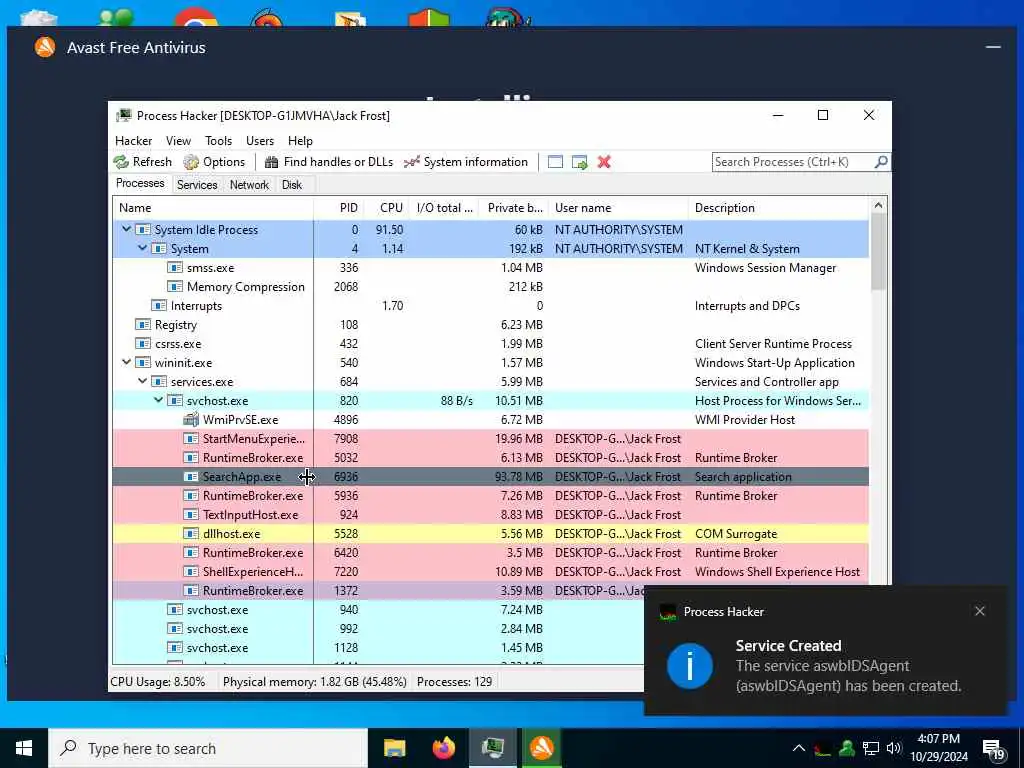Show hidden system tray icons

pyautogui.click(x=799, y=748)
